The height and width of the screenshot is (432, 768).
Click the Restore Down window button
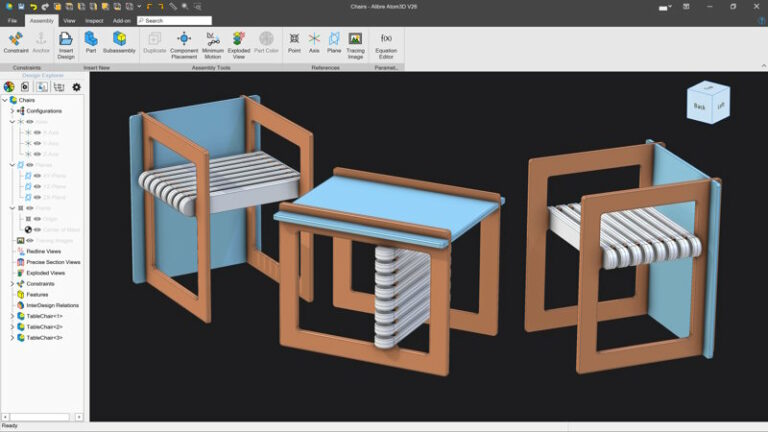tap(733, 6)
